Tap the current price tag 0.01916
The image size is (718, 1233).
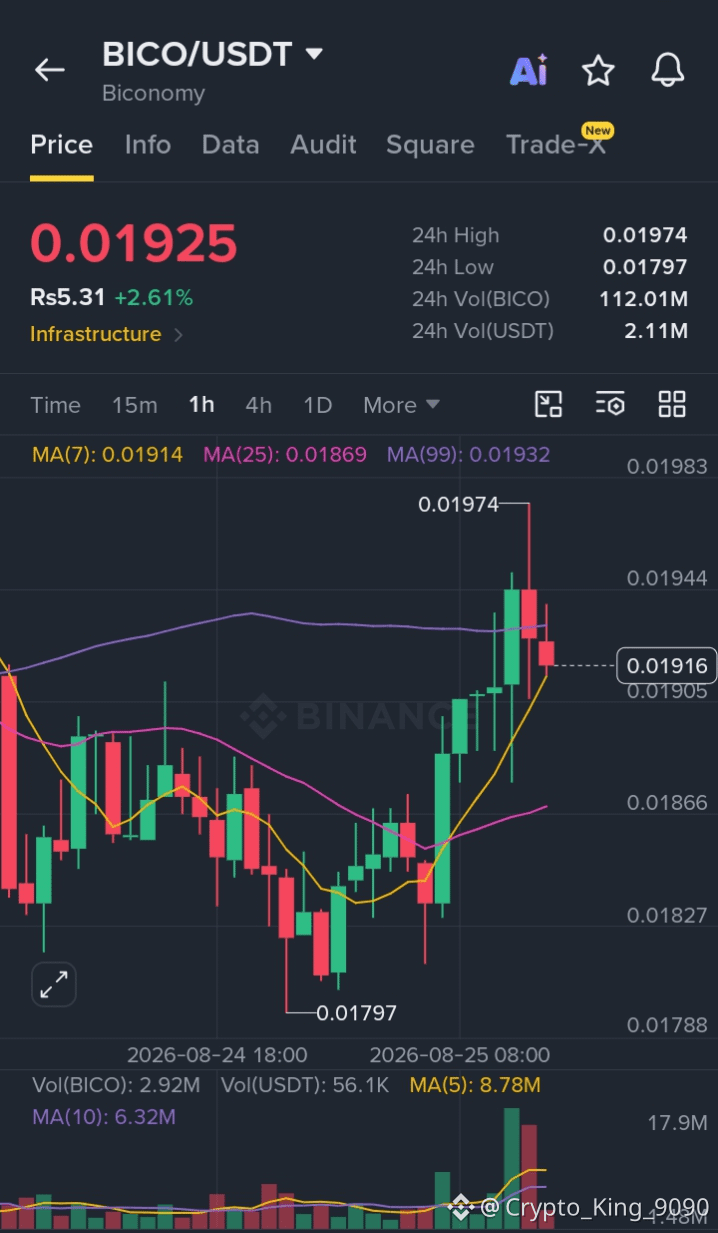(x=666, y=666)
